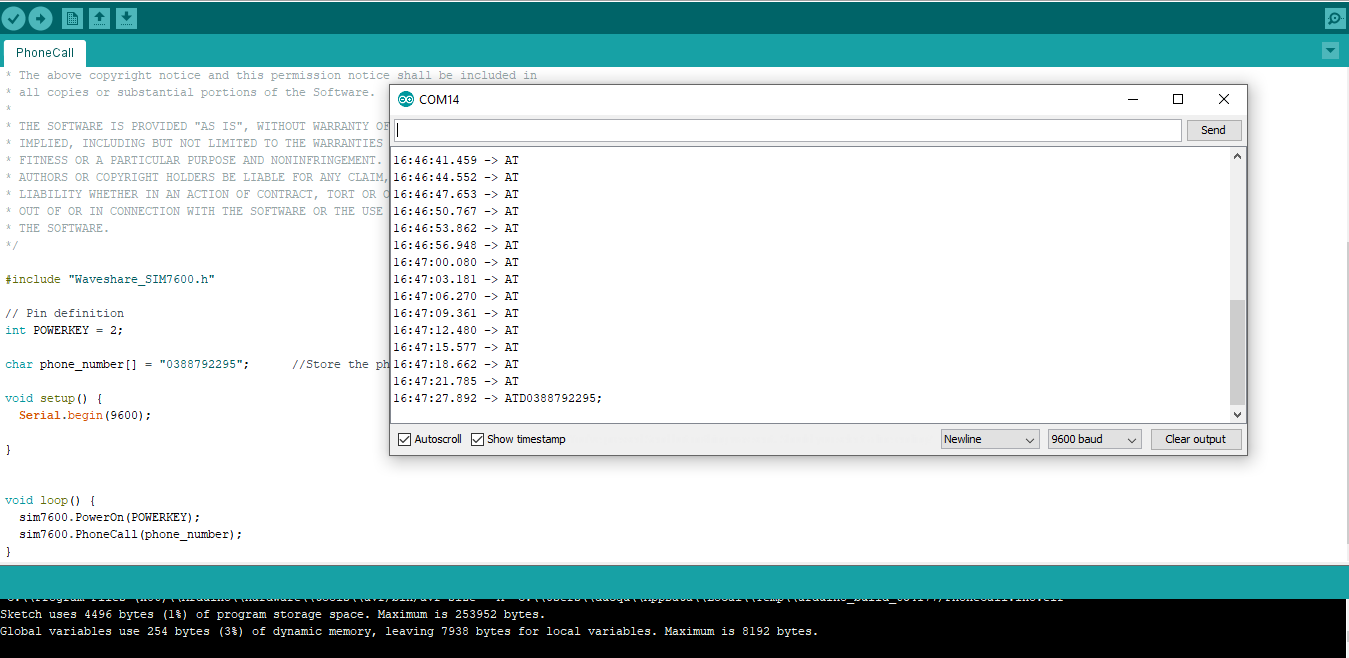The height and width of the screenshot is (658, 1349).
Task: Click the Send button in the serial monitor
Action: pos(1213,130)
